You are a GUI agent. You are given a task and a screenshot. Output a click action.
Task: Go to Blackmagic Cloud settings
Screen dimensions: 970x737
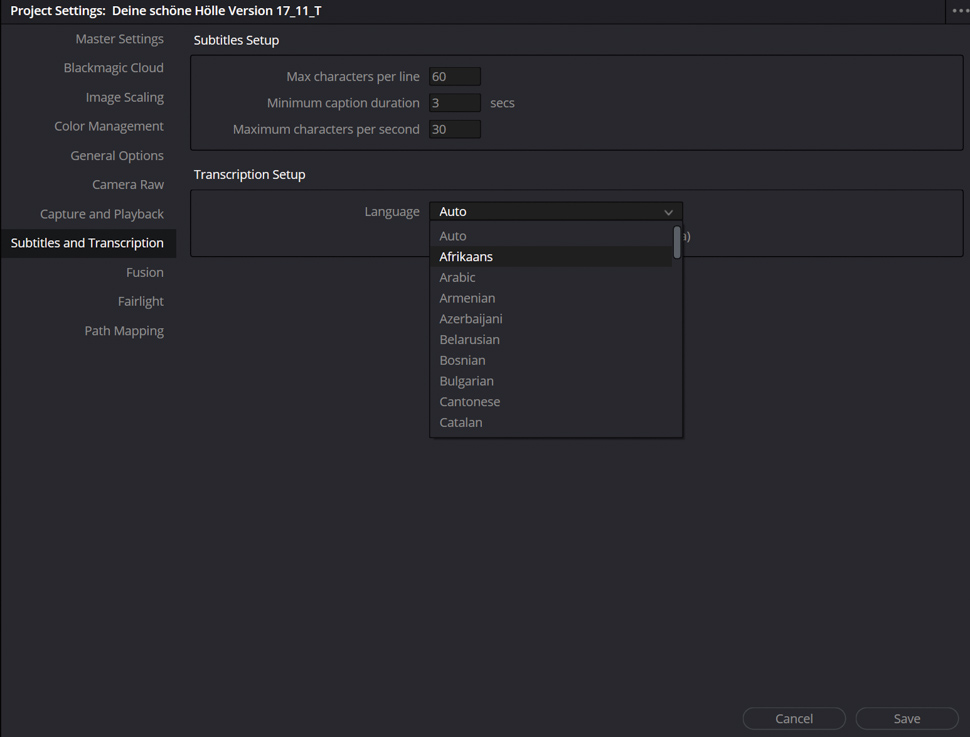(113, 68)
